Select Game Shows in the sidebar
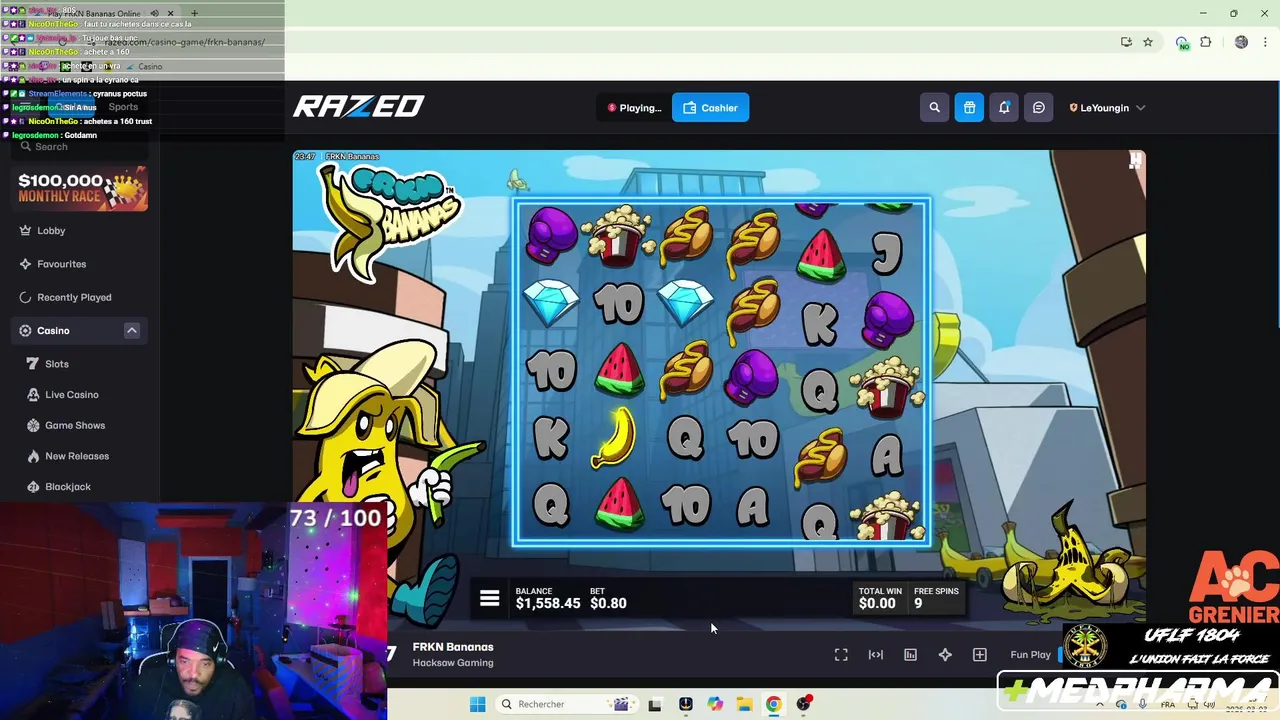Screen dimensions: 1280x720 (x=75, y=425)
